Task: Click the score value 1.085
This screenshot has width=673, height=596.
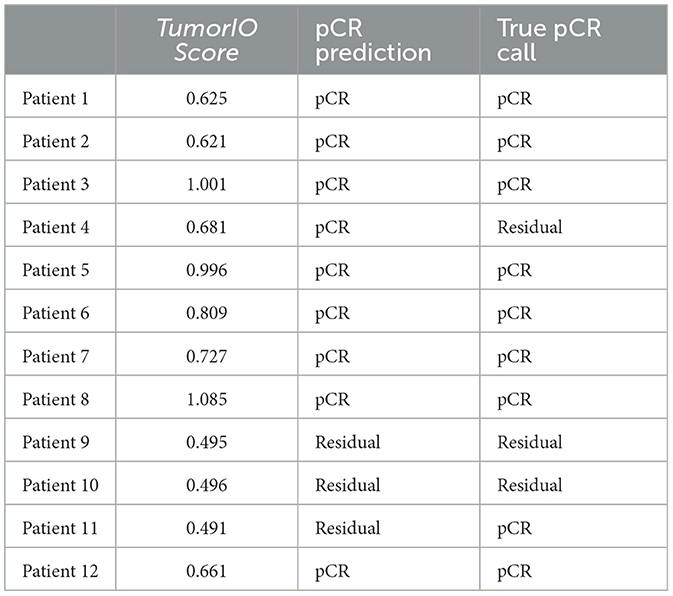Action: pyautogui.click(x=206, y=399)
